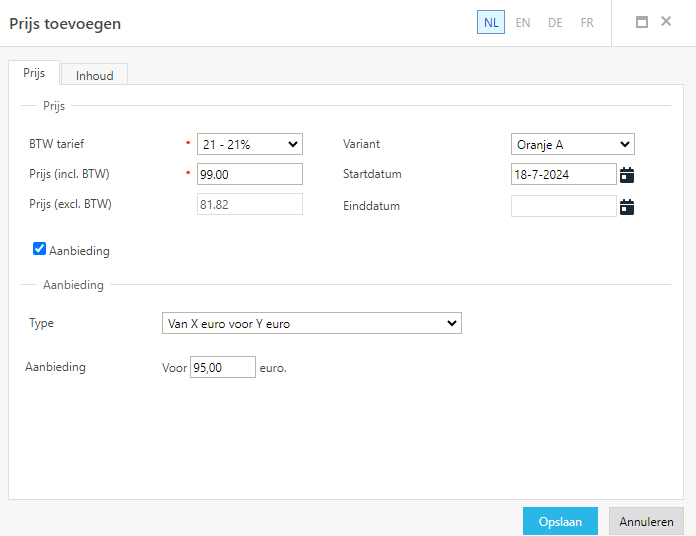Viewport: 696px width, 536px height.
Task: Cancel with the Annuleren button
Action: click(646, 521)
